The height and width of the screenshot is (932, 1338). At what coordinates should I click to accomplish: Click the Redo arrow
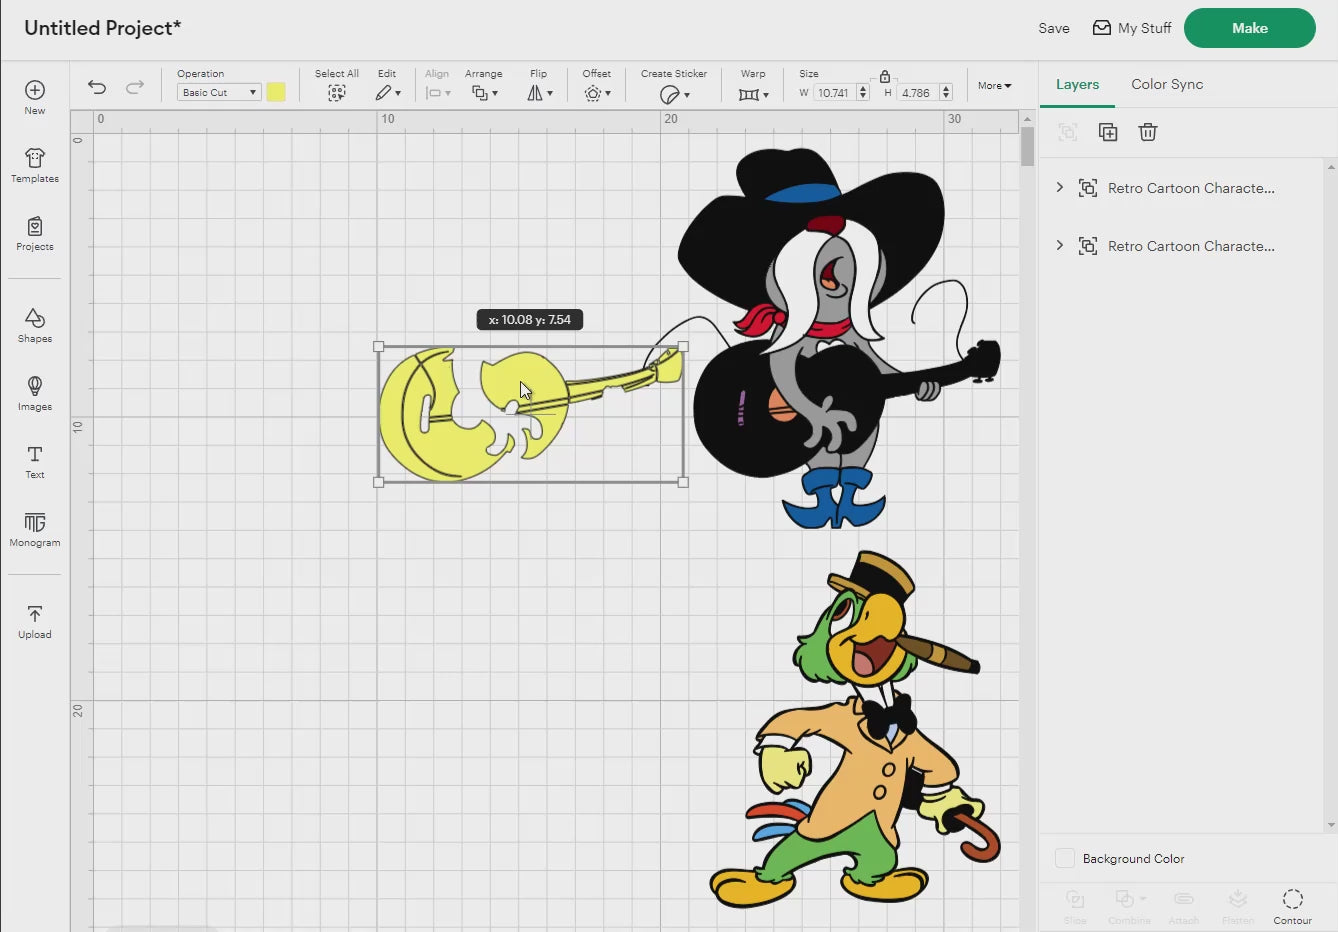[135, 87]
